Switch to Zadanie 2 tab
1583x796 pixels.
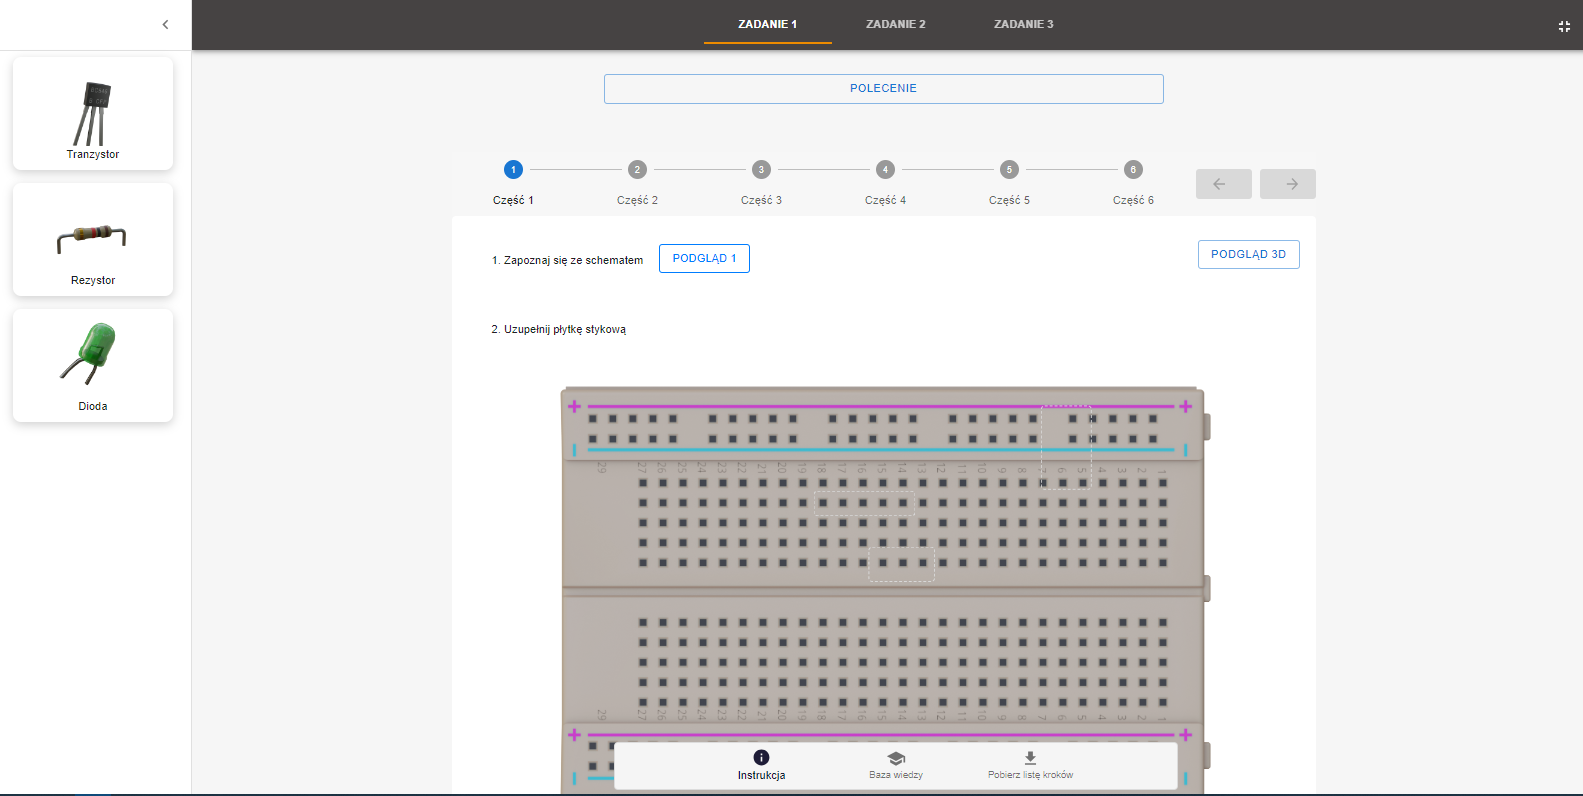[x=895, y=24]
